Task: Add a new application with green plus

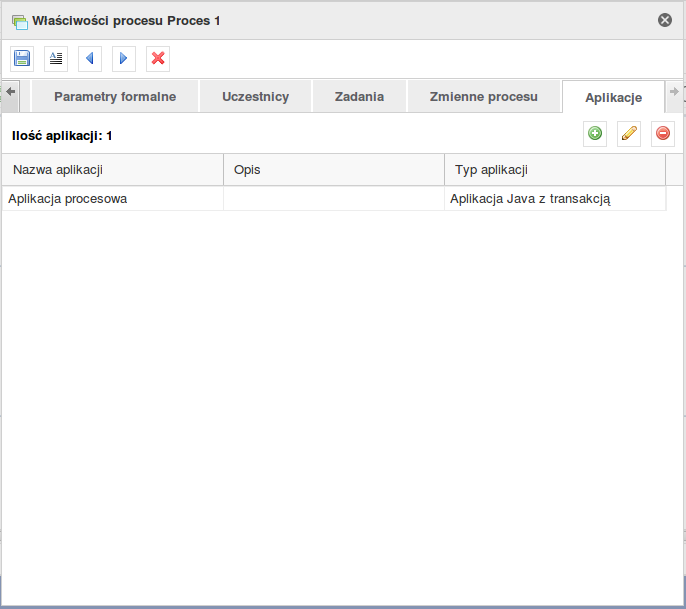Action: click(x=595, y=134)
